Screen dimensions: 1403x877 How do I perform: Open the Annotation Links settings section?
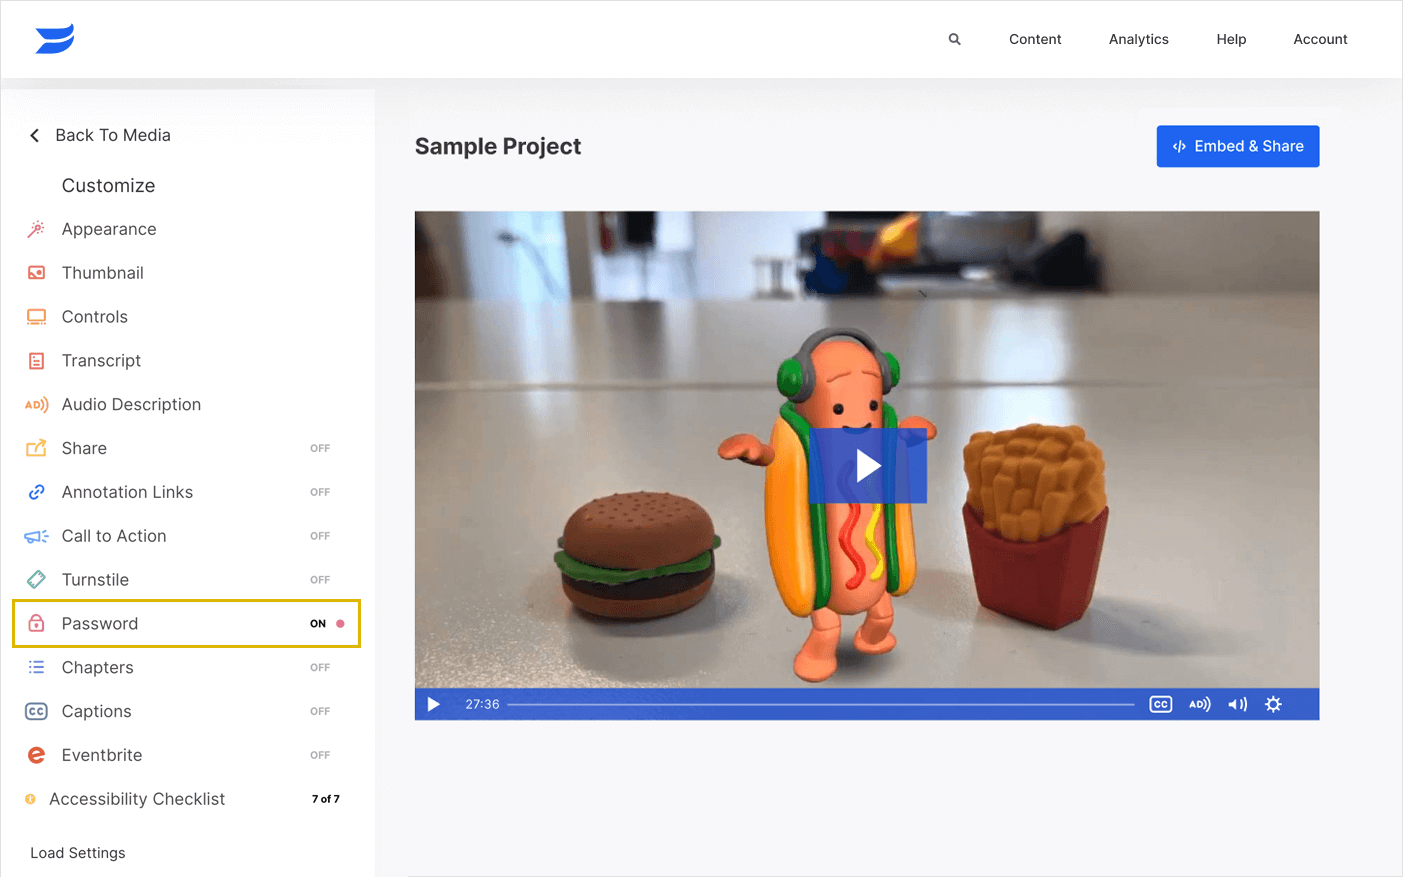[x=127, y=492]
